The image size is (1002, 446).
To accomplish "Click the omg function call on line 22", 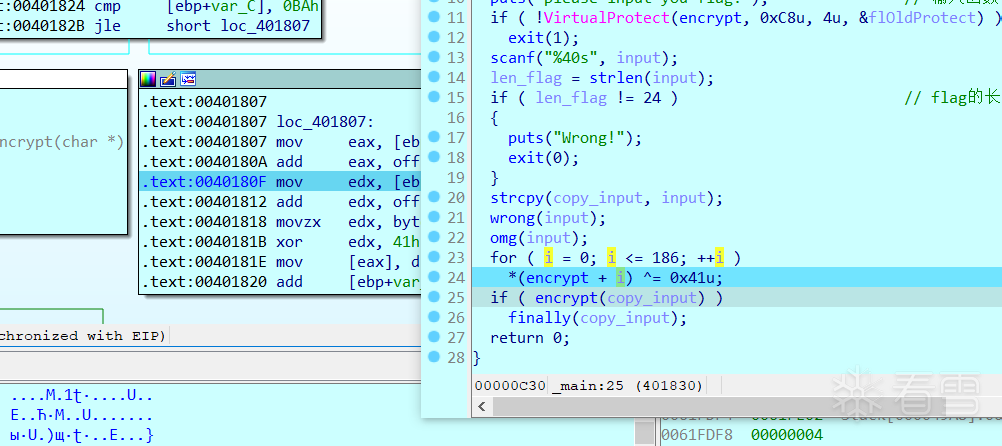I will 503,238.
